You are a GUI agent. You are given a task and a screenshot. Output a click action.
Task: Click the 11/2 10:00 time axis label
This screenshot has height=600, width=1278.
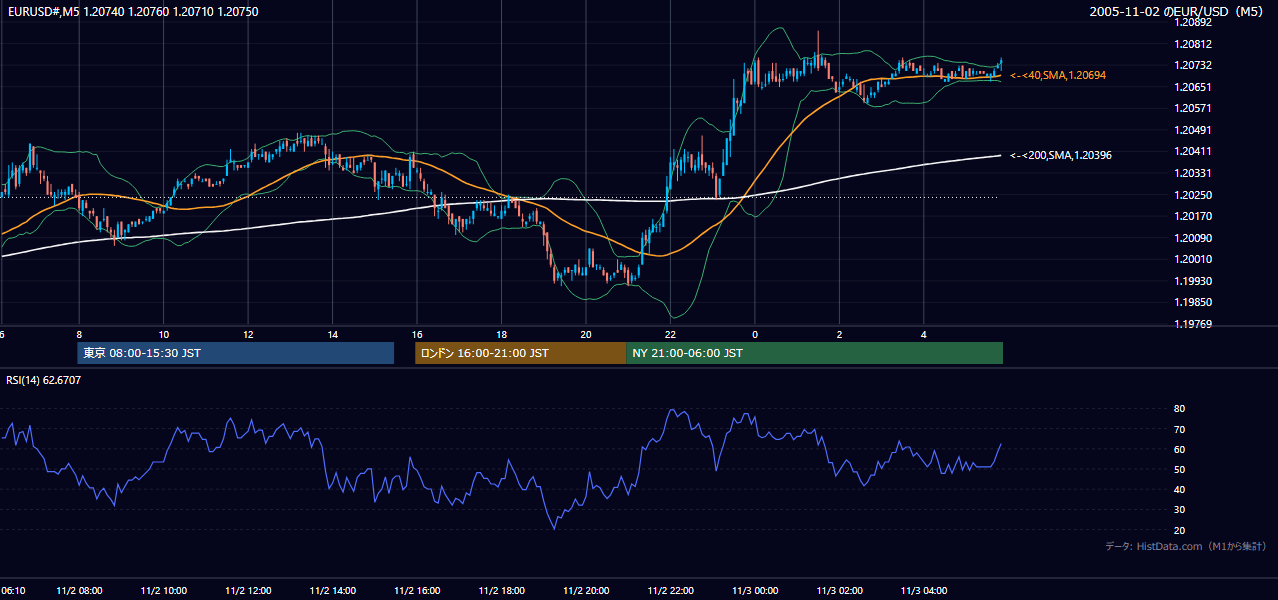[x=163, y=591]
